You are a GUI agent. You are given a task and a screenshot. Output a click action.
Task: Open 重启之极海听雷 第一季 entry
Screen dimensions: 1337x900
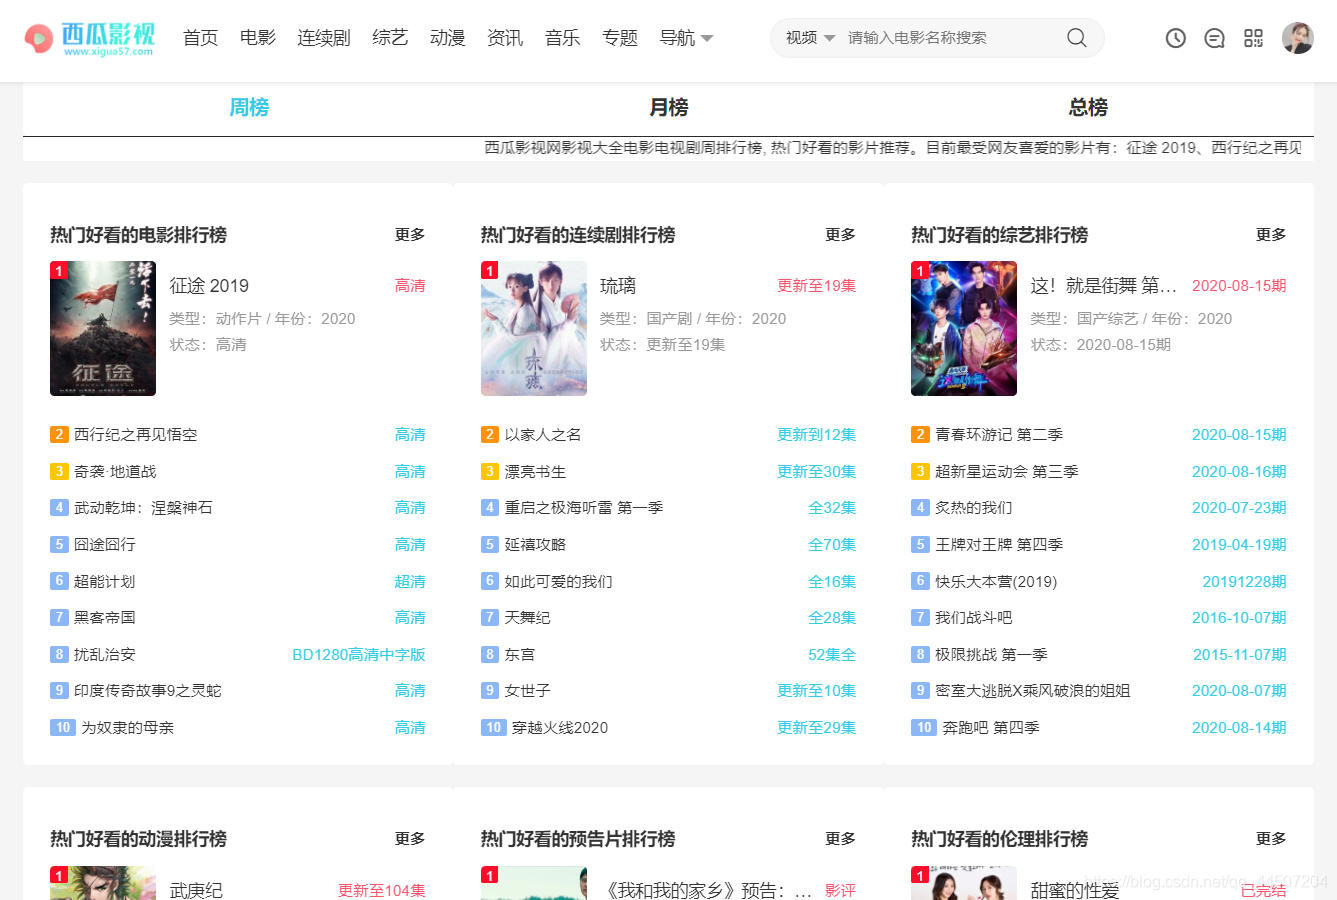tap(584, 507)
